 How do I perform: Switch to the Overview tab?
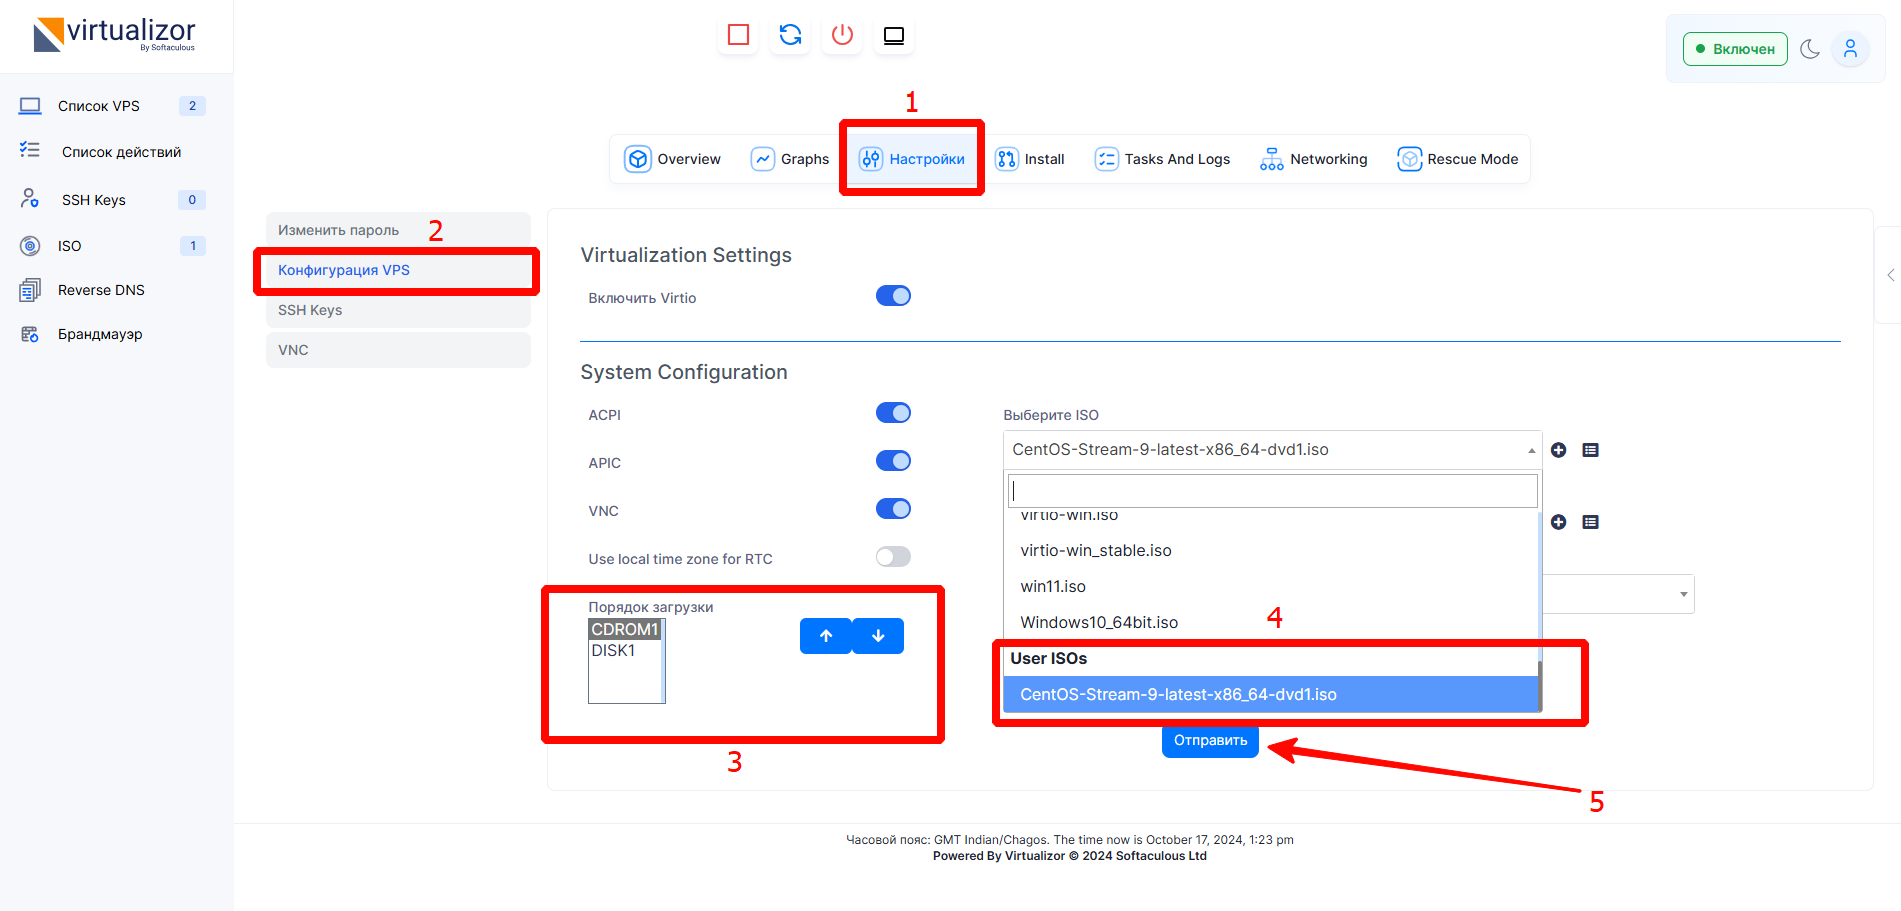click(x=672, y=159)
